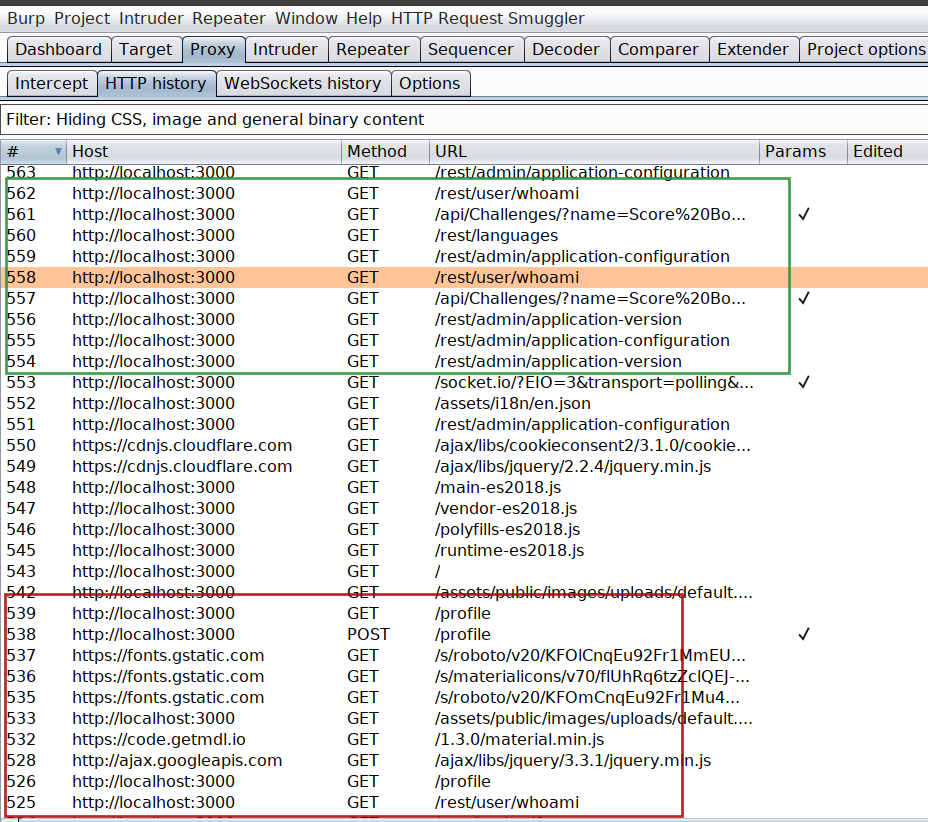Switch to the Intercept sub-tab
Screen dimensions: 928x822
(x=51, y=83)
